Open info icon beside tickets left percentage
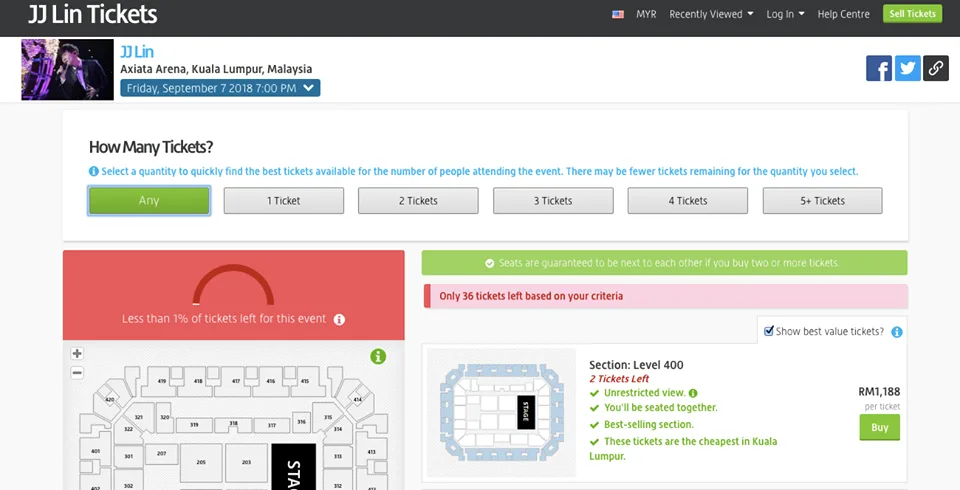The width and height of the screenshot is (960, 490). (339, 319)
